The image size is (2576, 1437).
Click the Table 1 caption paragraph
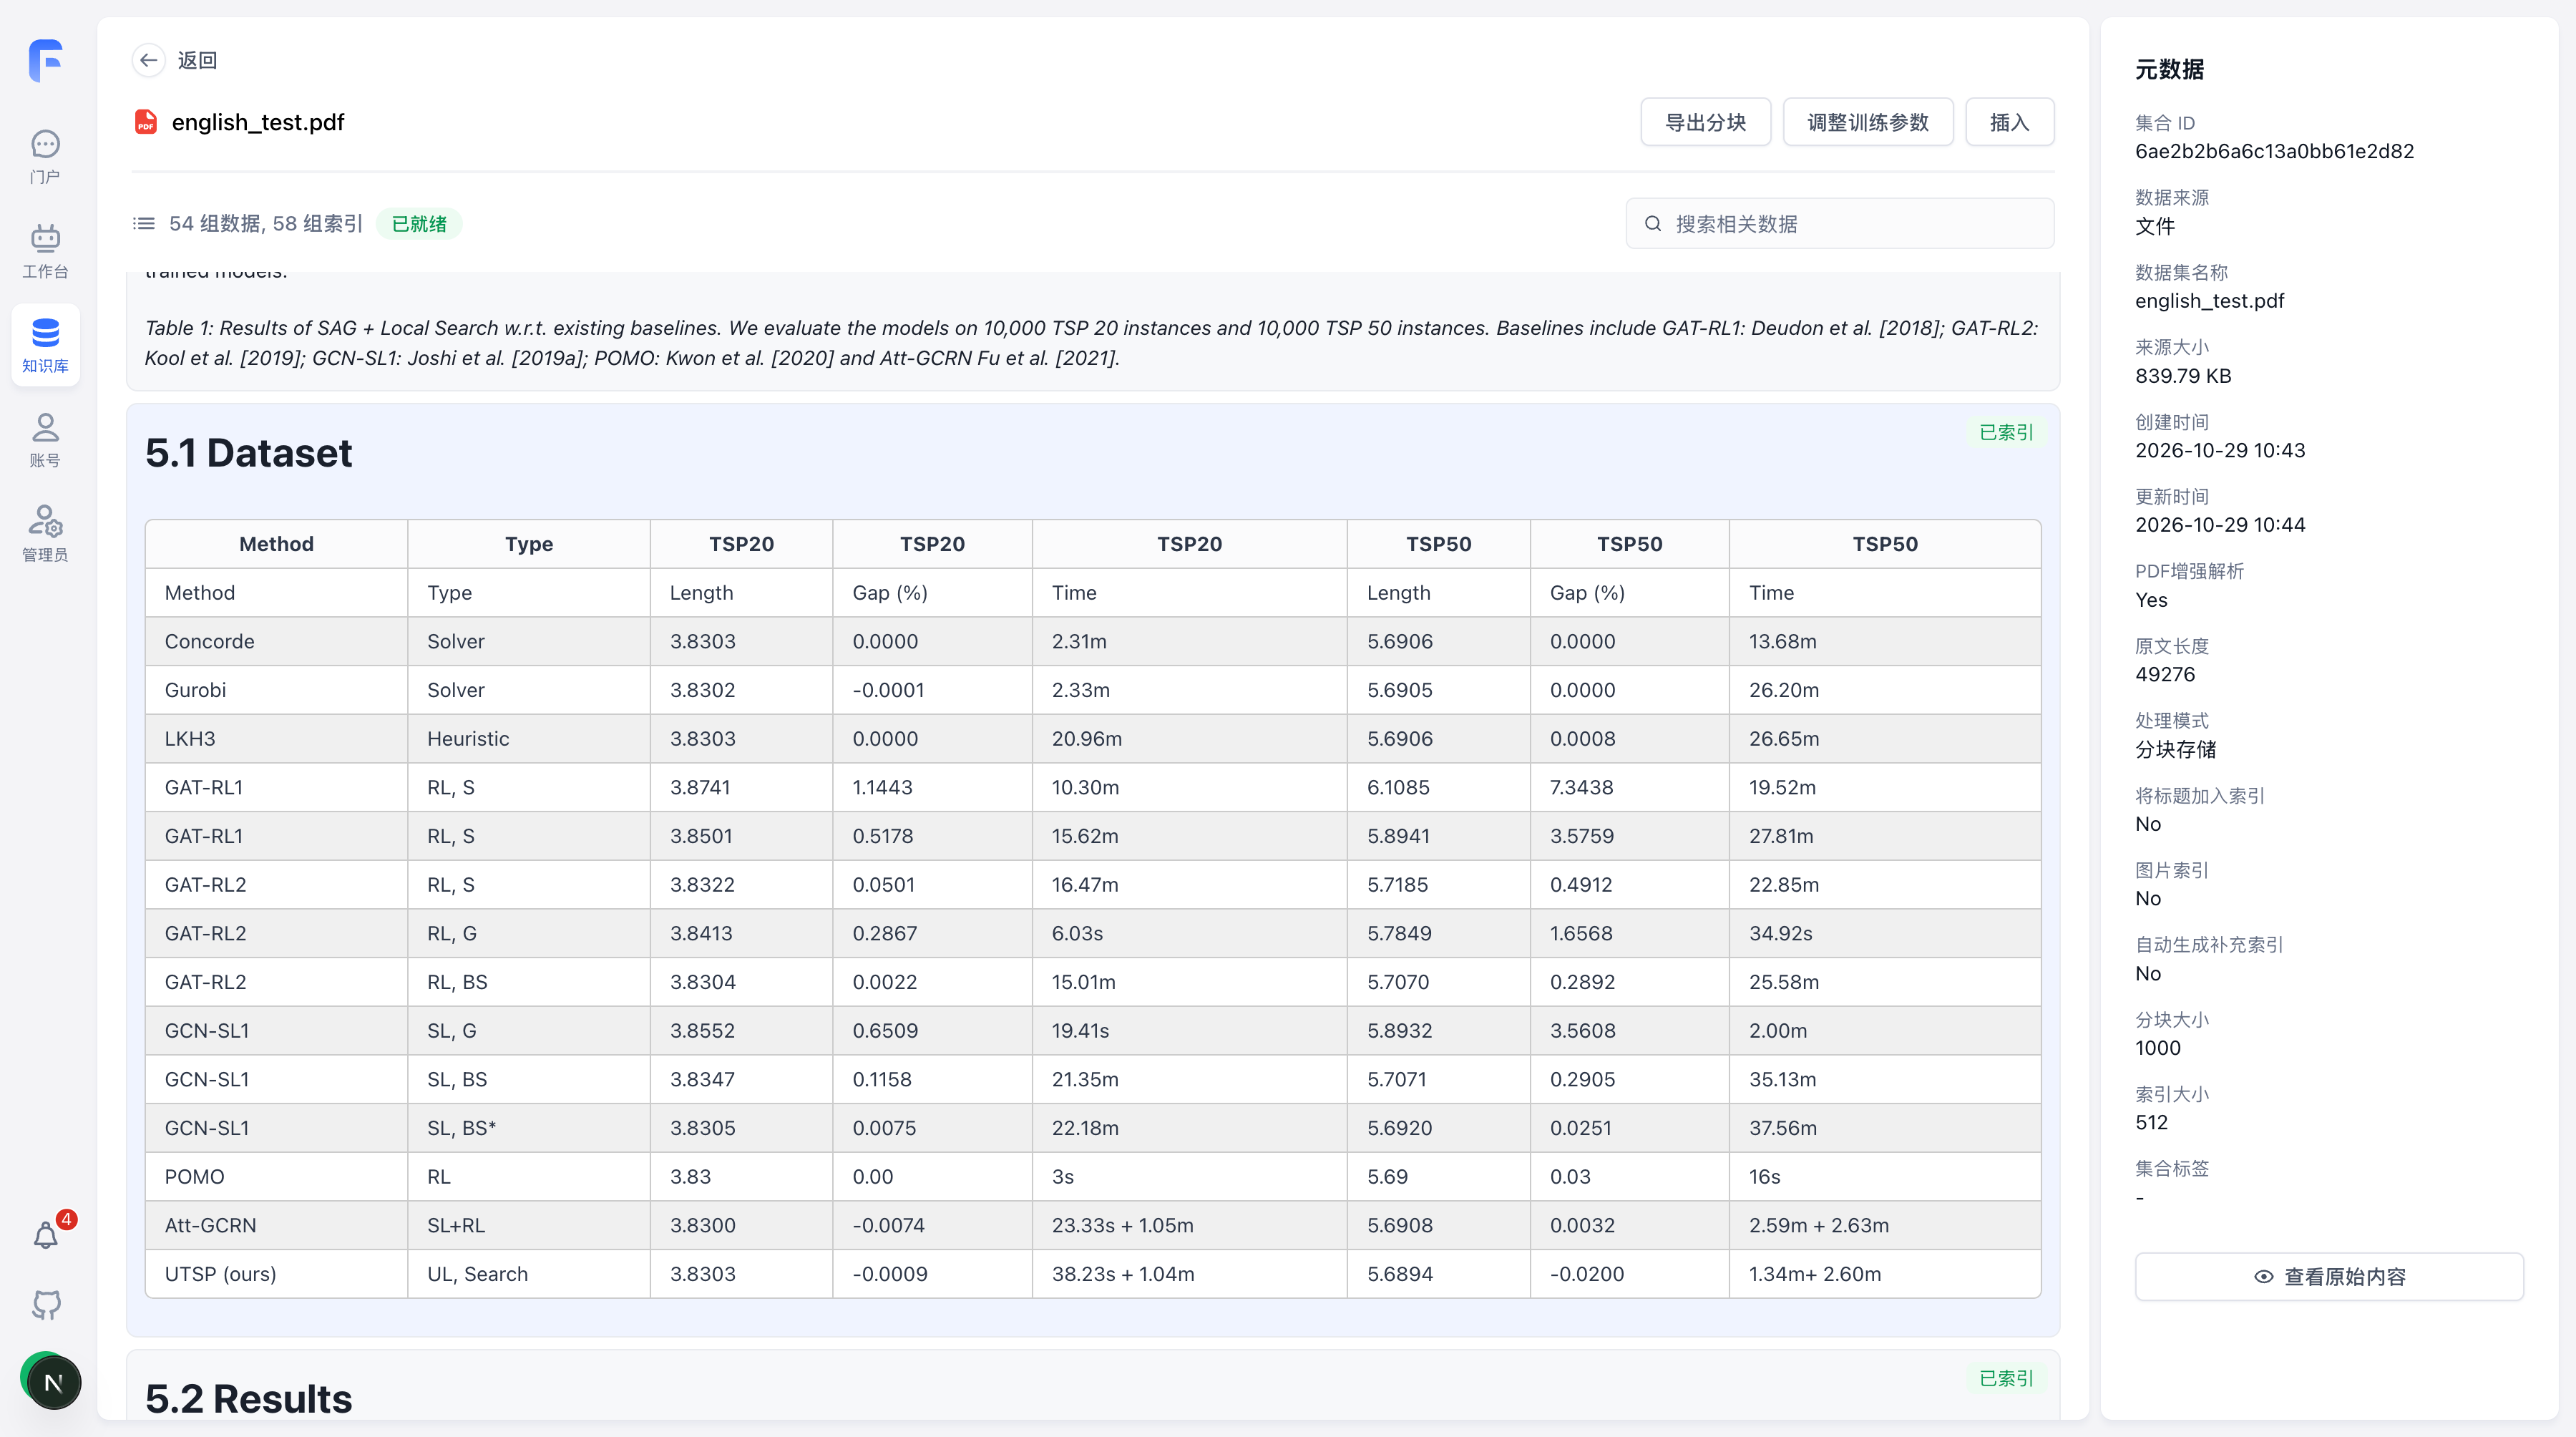pyautogui.click(x=1091, y=342)
